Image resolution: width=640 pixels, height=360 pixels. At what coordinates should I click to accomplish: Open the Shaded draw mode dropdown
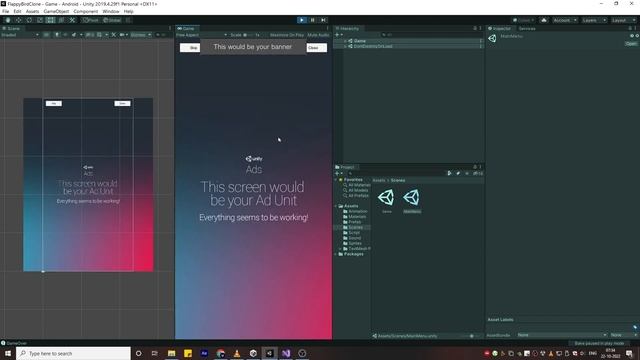(x=20, y=35)
